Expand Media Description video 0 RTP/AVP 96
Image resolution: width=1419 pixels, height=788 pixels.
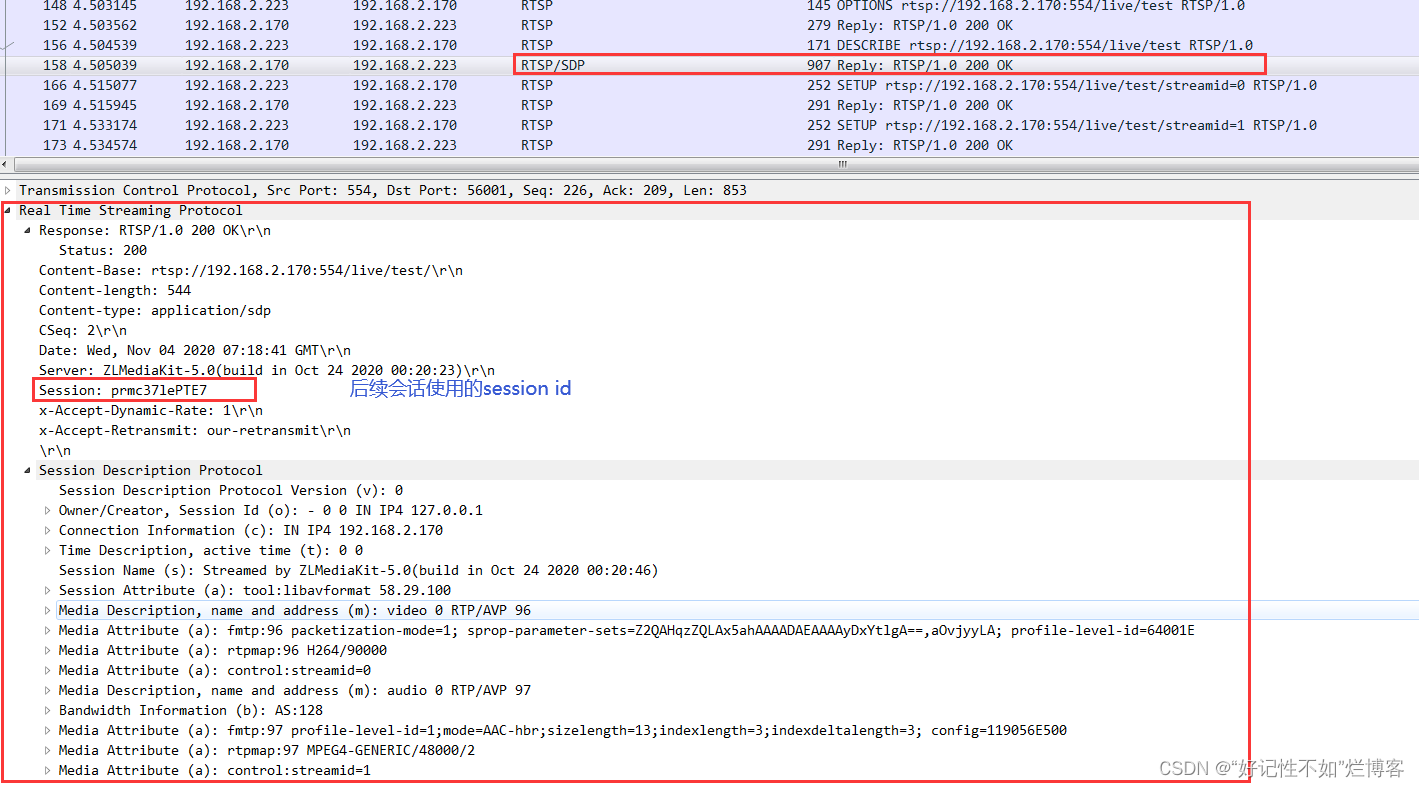(x=48, y=610)
